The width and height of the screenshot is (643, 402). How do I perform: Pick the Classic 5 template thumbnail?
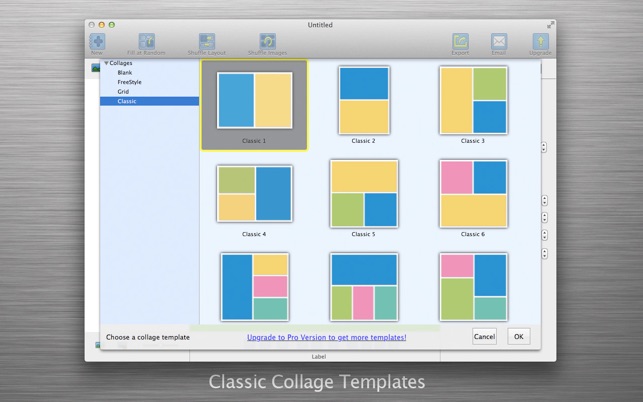tap(363, 193)
